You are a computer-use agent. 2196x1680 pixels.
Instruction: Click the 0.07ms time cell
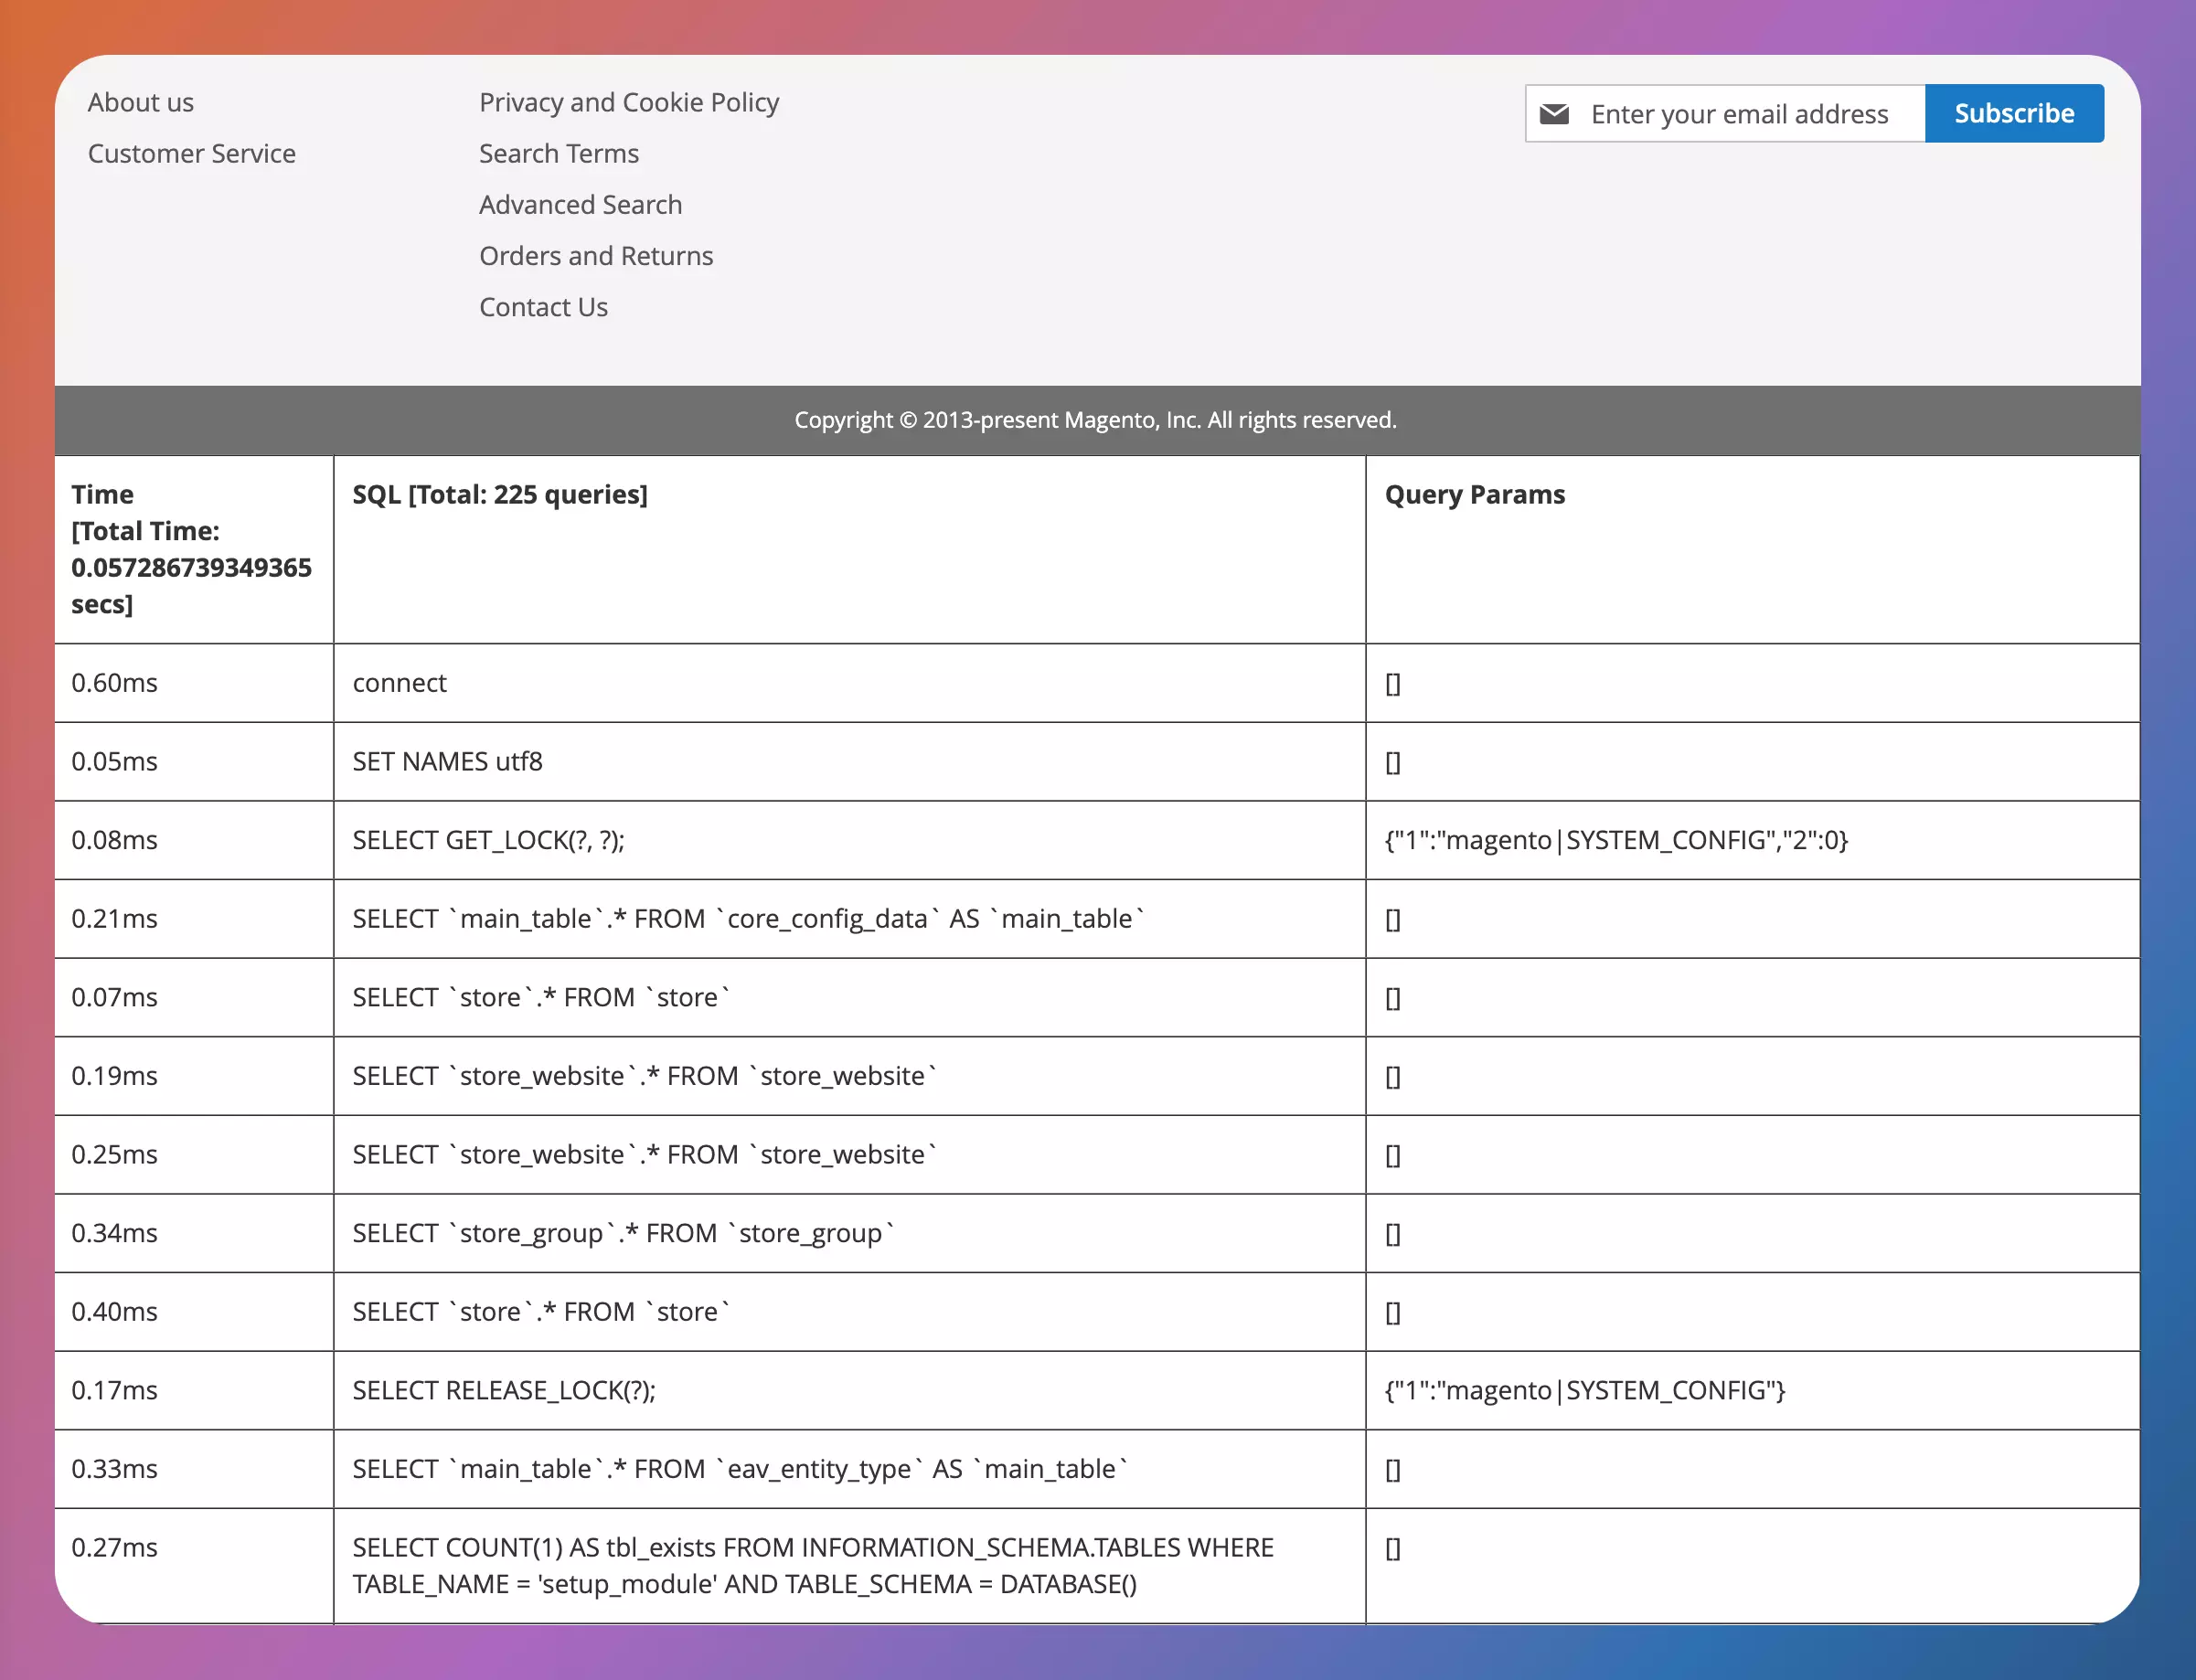tap(194, 997)
